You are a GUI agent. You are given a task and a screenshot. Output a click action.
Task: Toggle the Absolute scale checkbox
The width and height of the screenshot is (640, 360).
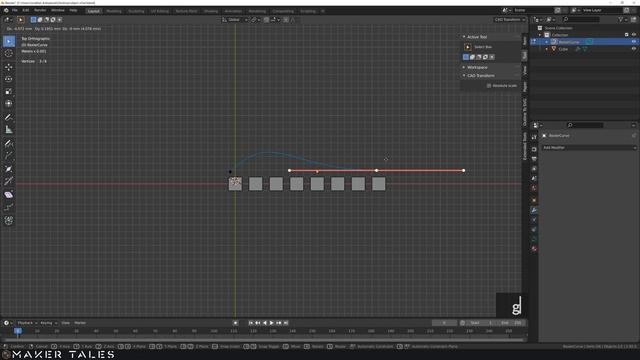[489, 86]
